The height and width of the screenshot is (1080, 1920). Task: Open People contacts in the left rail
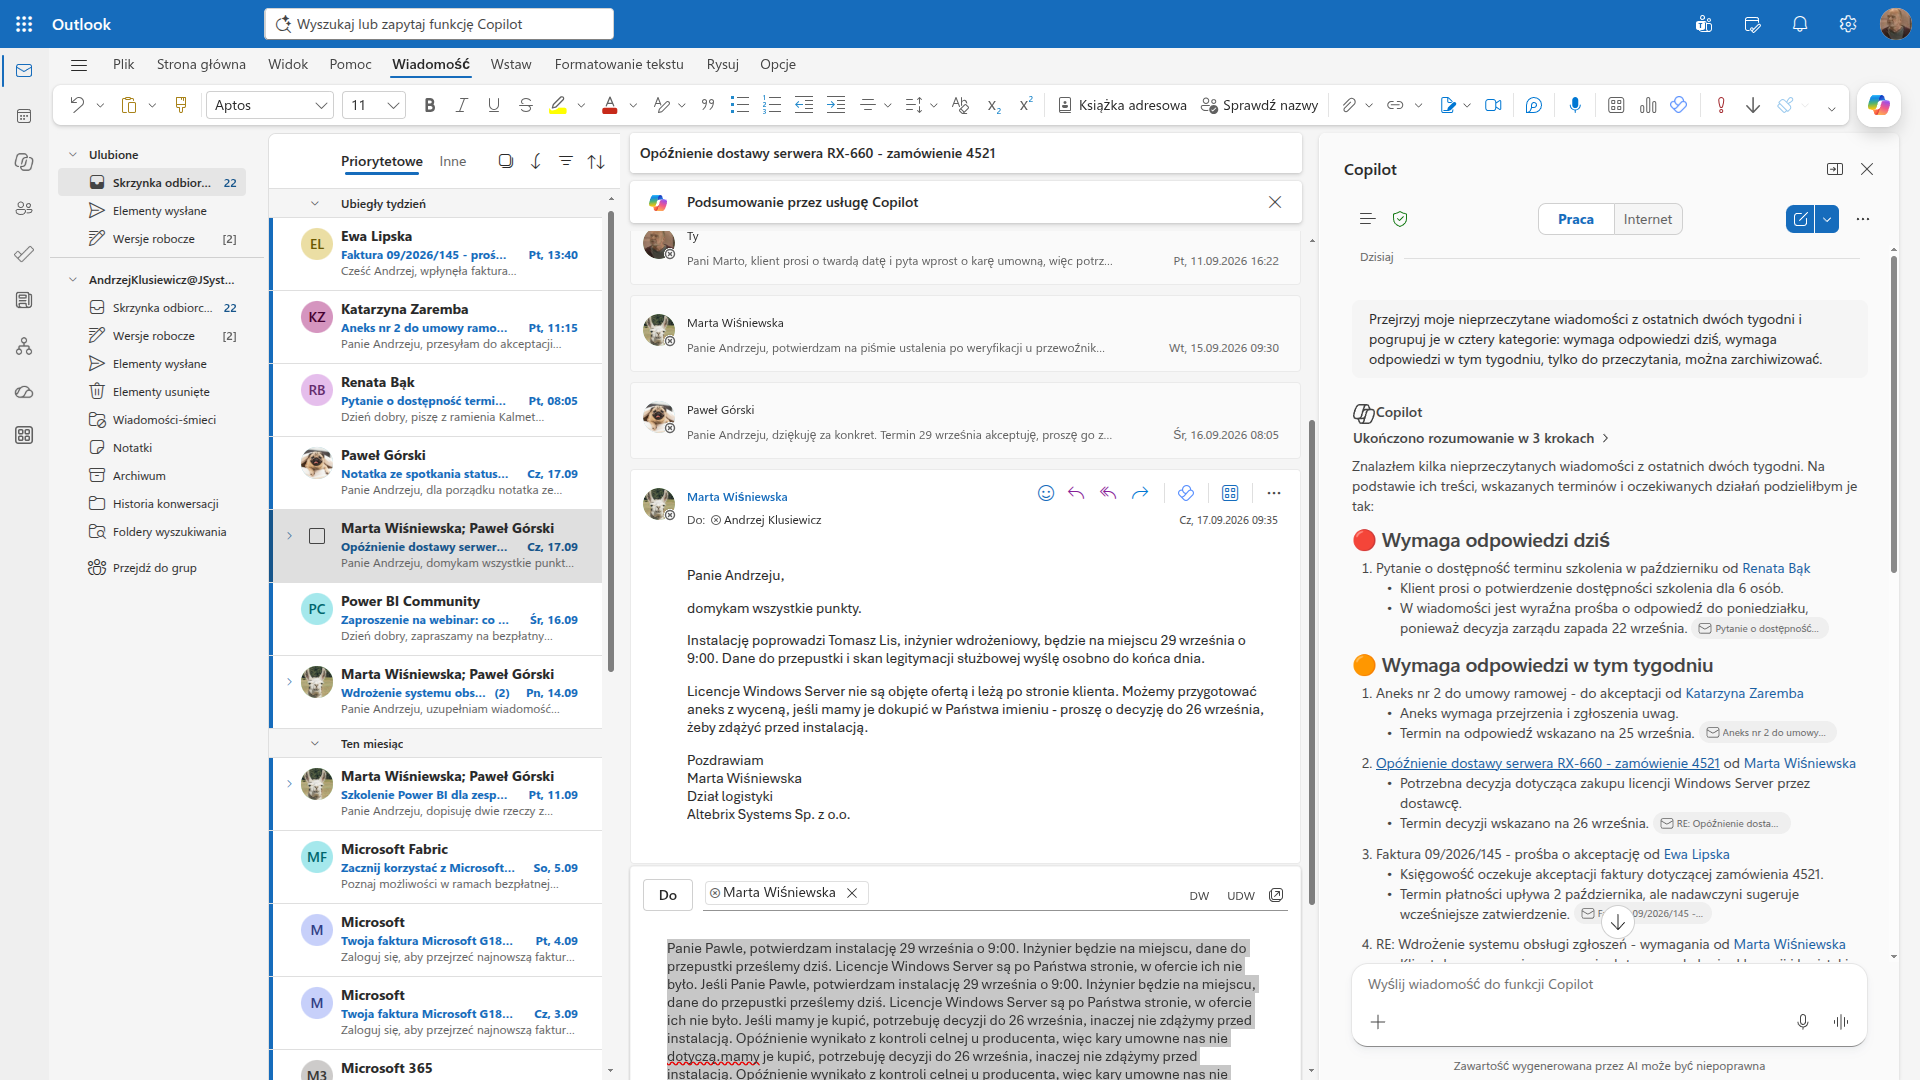pos(24,208)
